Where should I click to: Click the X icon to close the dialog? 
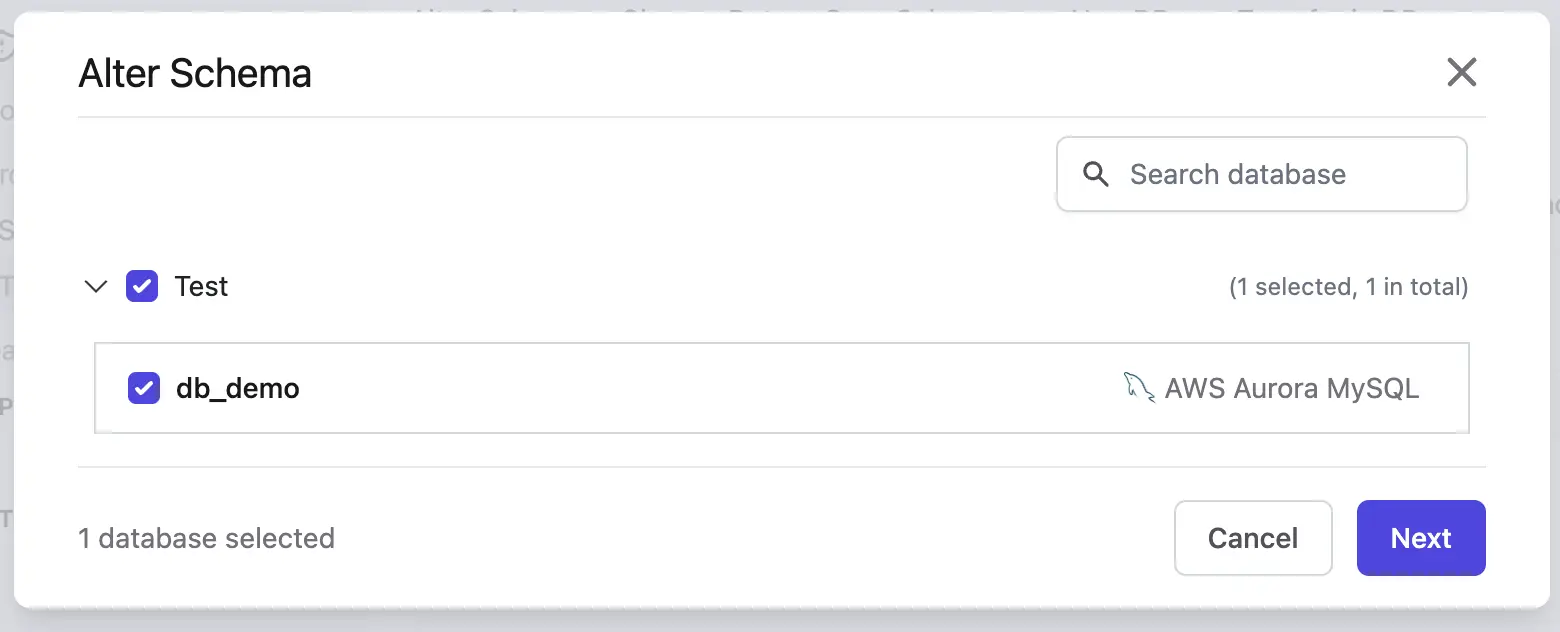[1462, 72]
